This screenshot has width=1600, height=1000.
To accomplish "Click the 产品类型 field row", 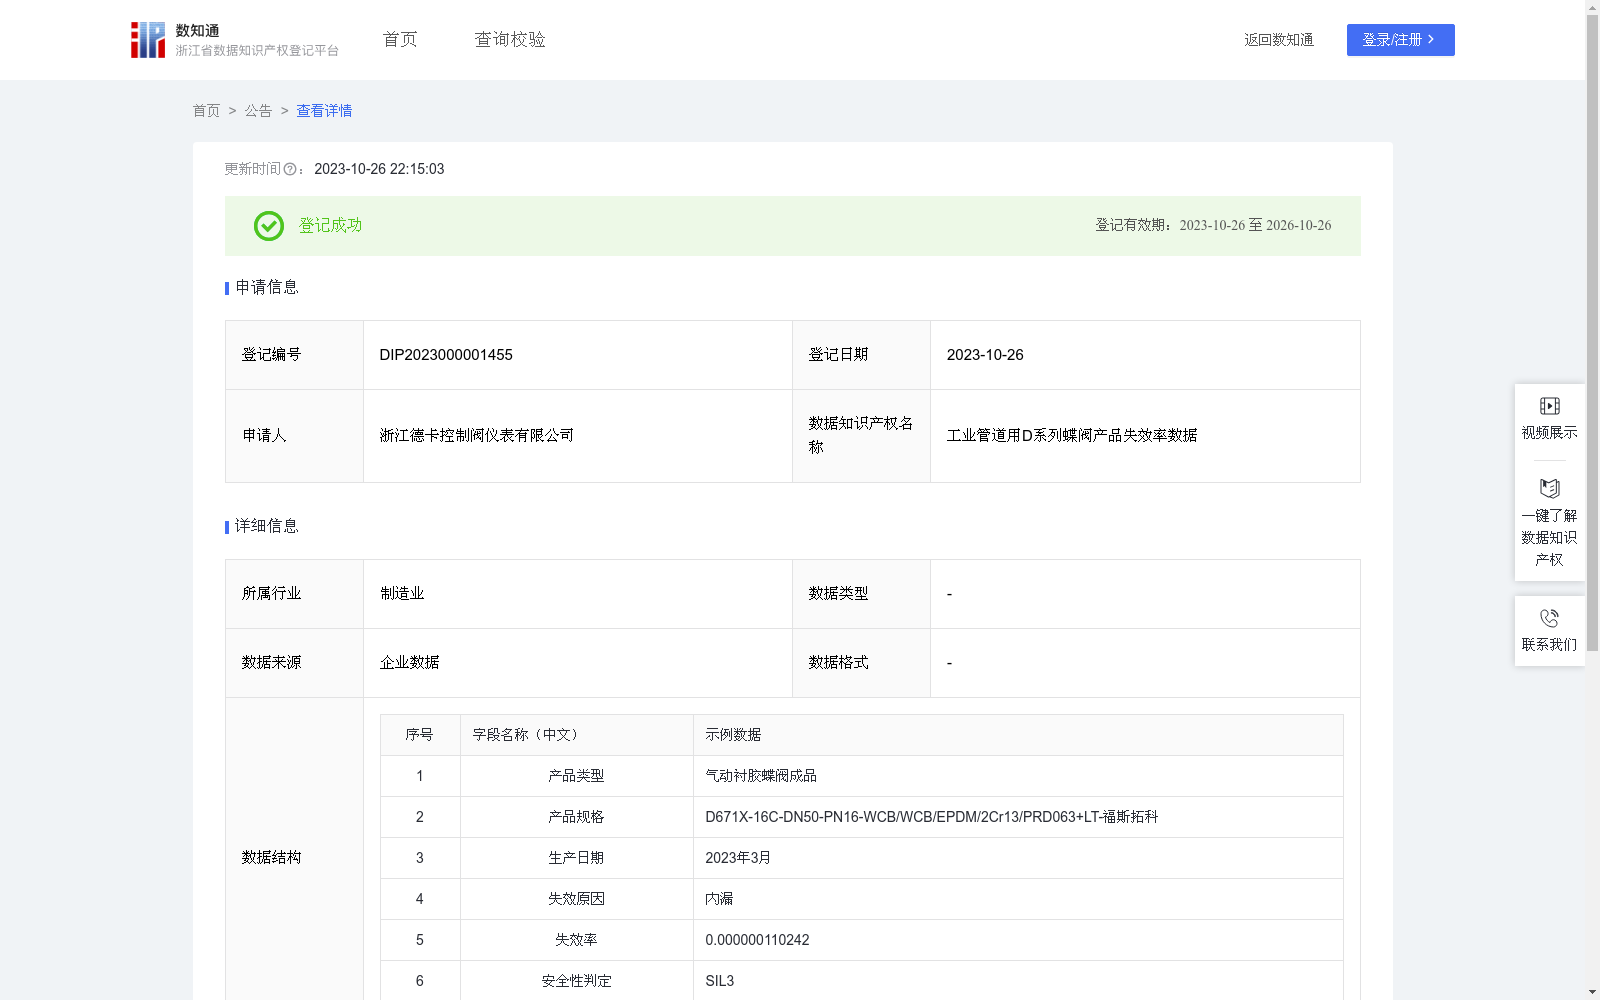I will point(862,776).
